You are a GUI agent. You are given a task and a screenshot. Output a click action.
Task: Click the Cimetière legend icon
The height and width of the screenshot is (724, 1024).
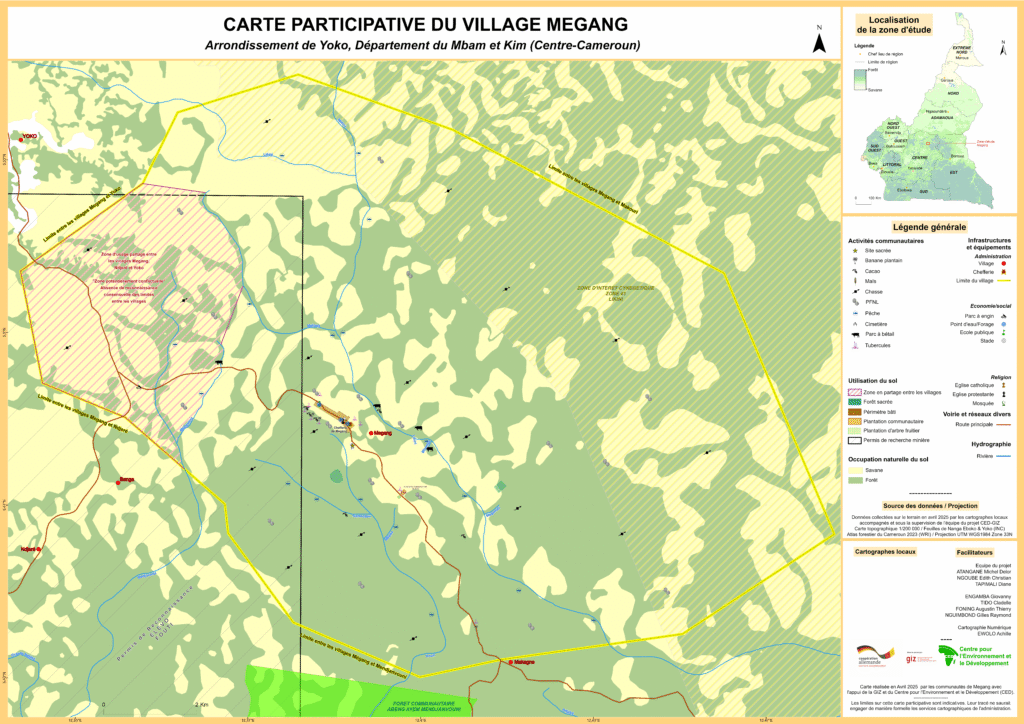(855, 323)
